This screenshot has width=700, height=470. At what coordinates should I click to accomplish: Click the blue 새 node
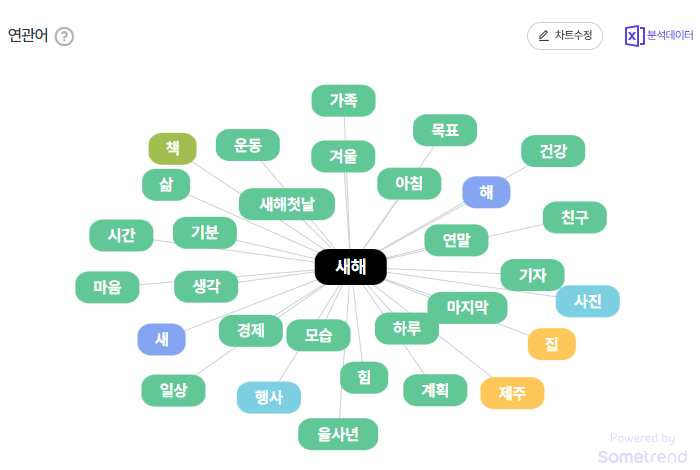coord(162,340)
